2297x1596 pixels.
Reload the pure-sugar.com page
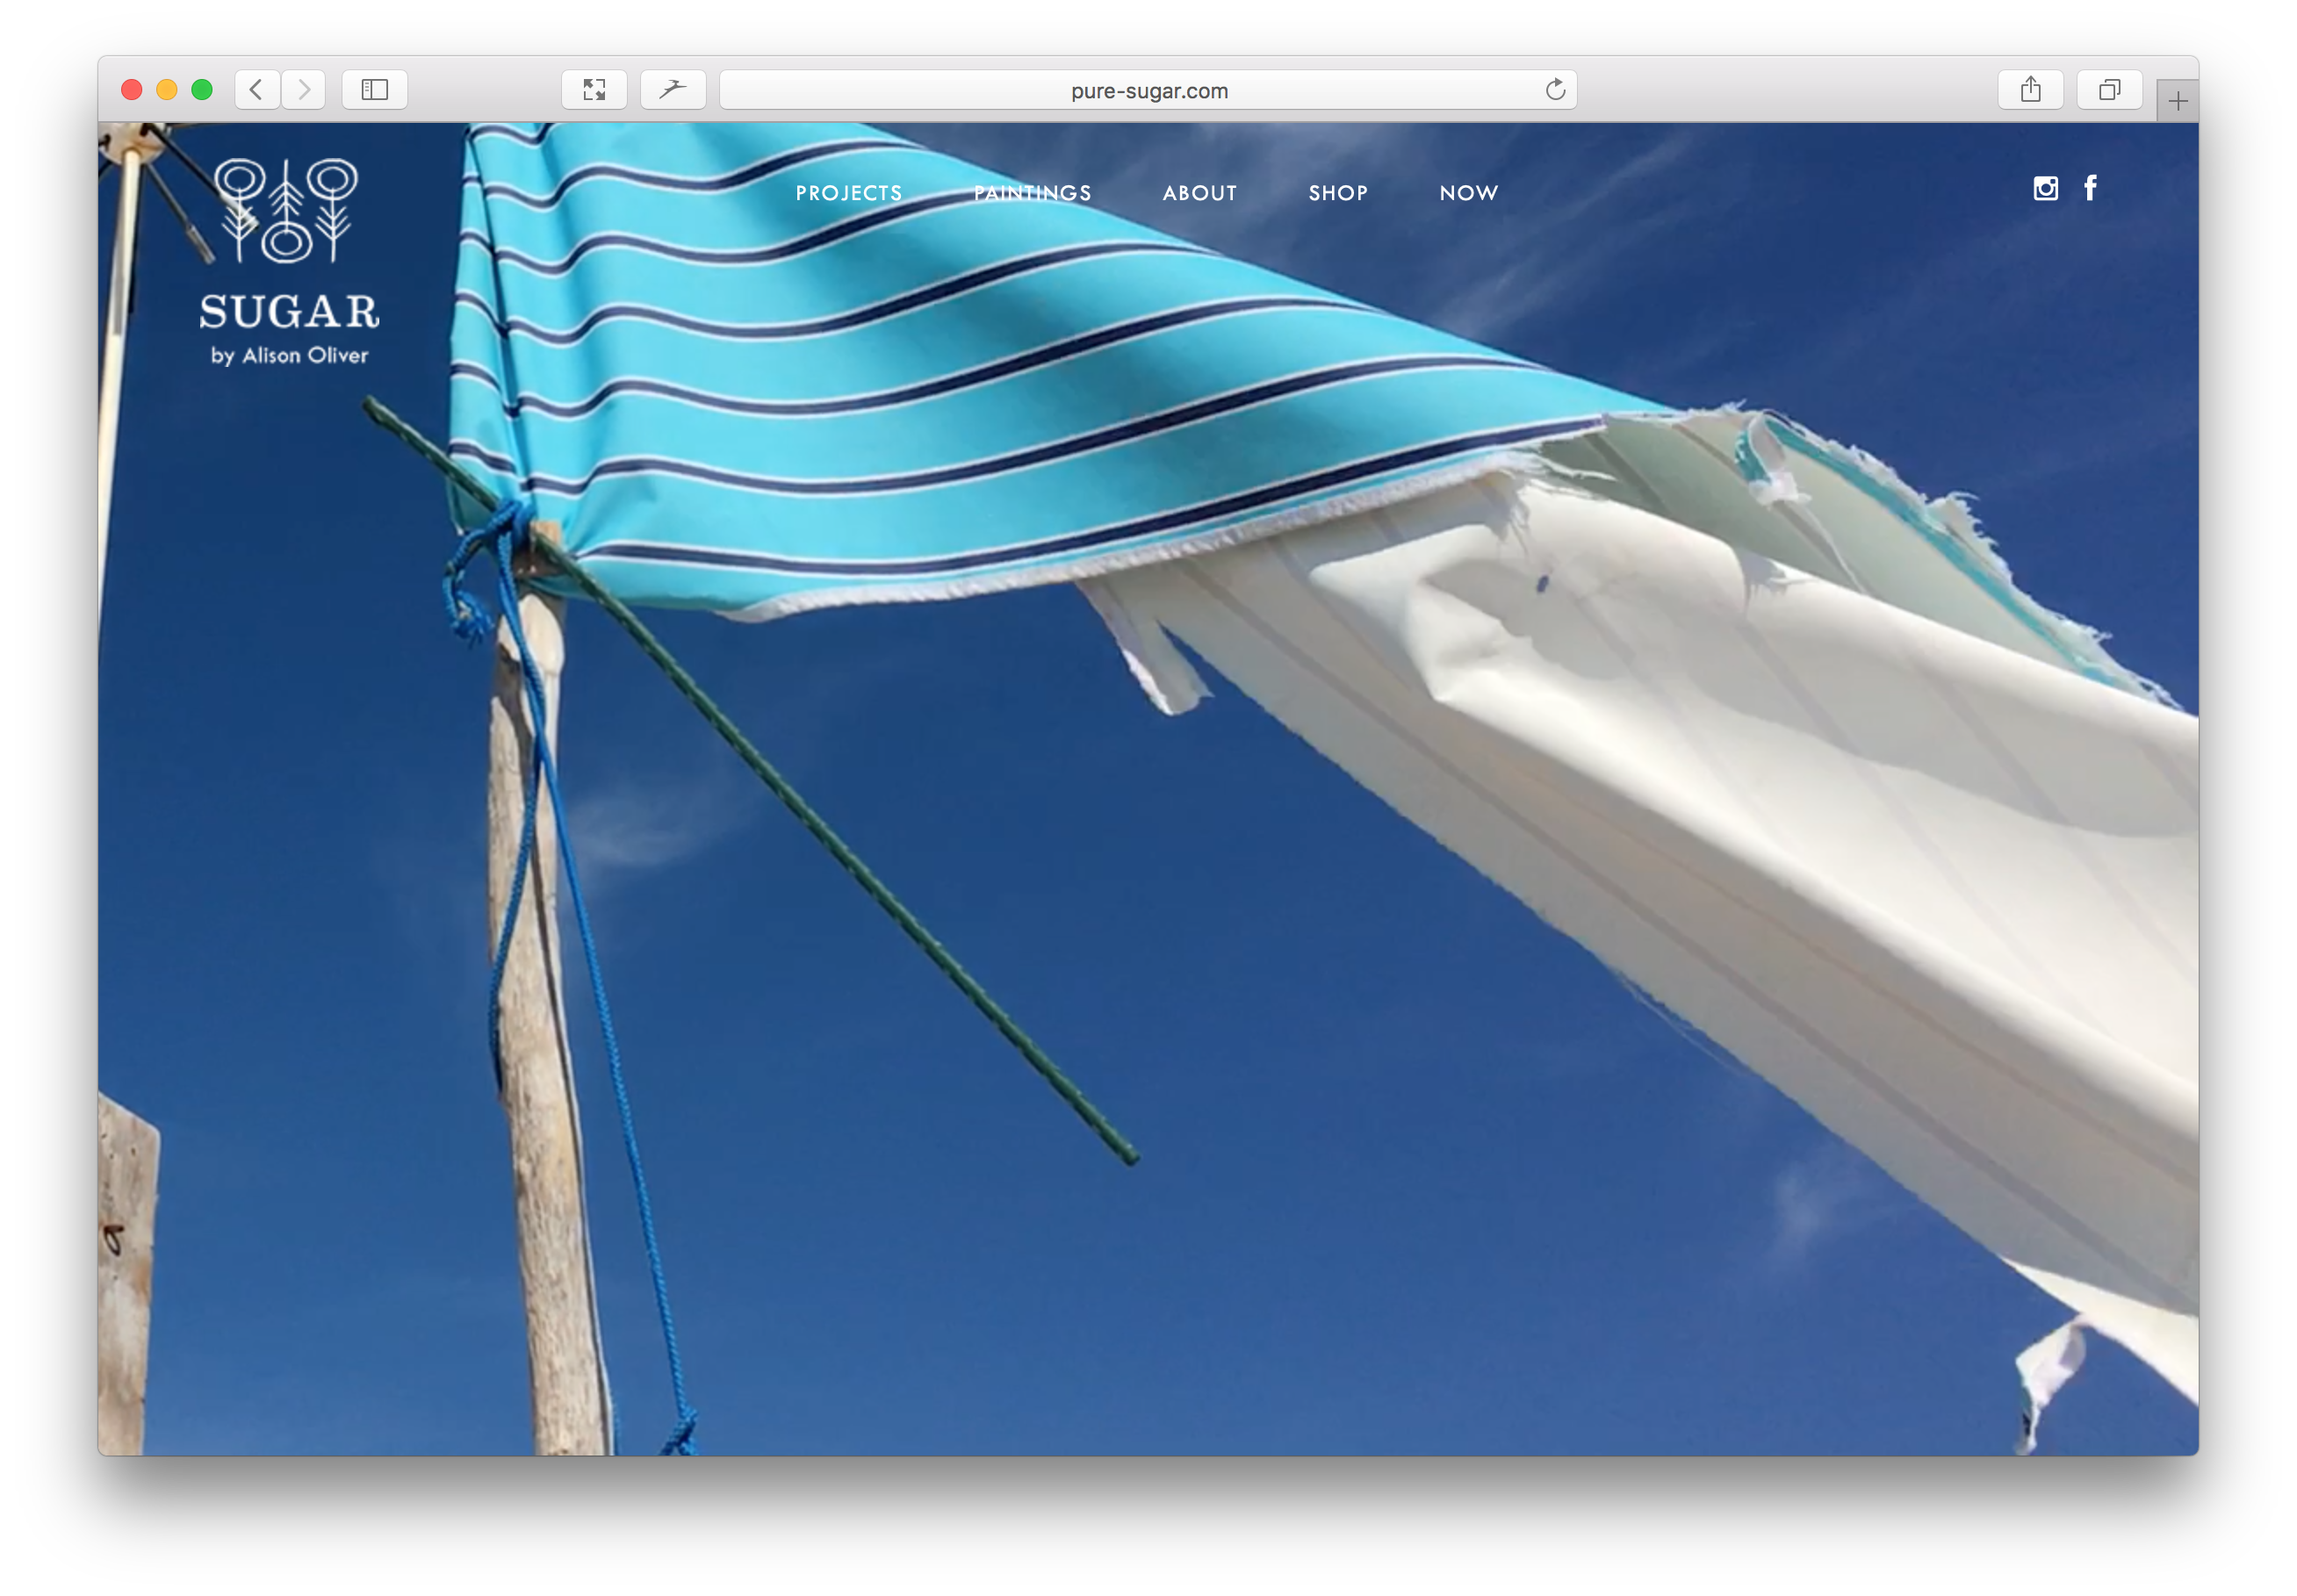[1555, 90]
